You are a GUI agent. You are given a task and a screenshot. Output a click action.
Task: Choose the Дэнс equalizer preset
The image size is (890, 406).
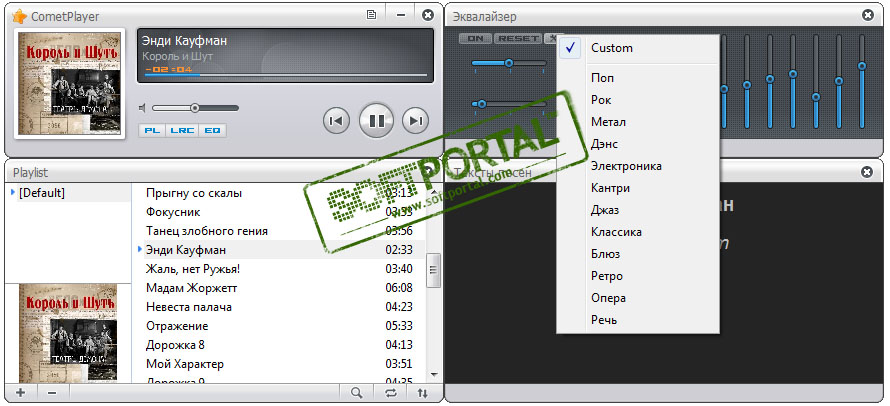point(638,144)
